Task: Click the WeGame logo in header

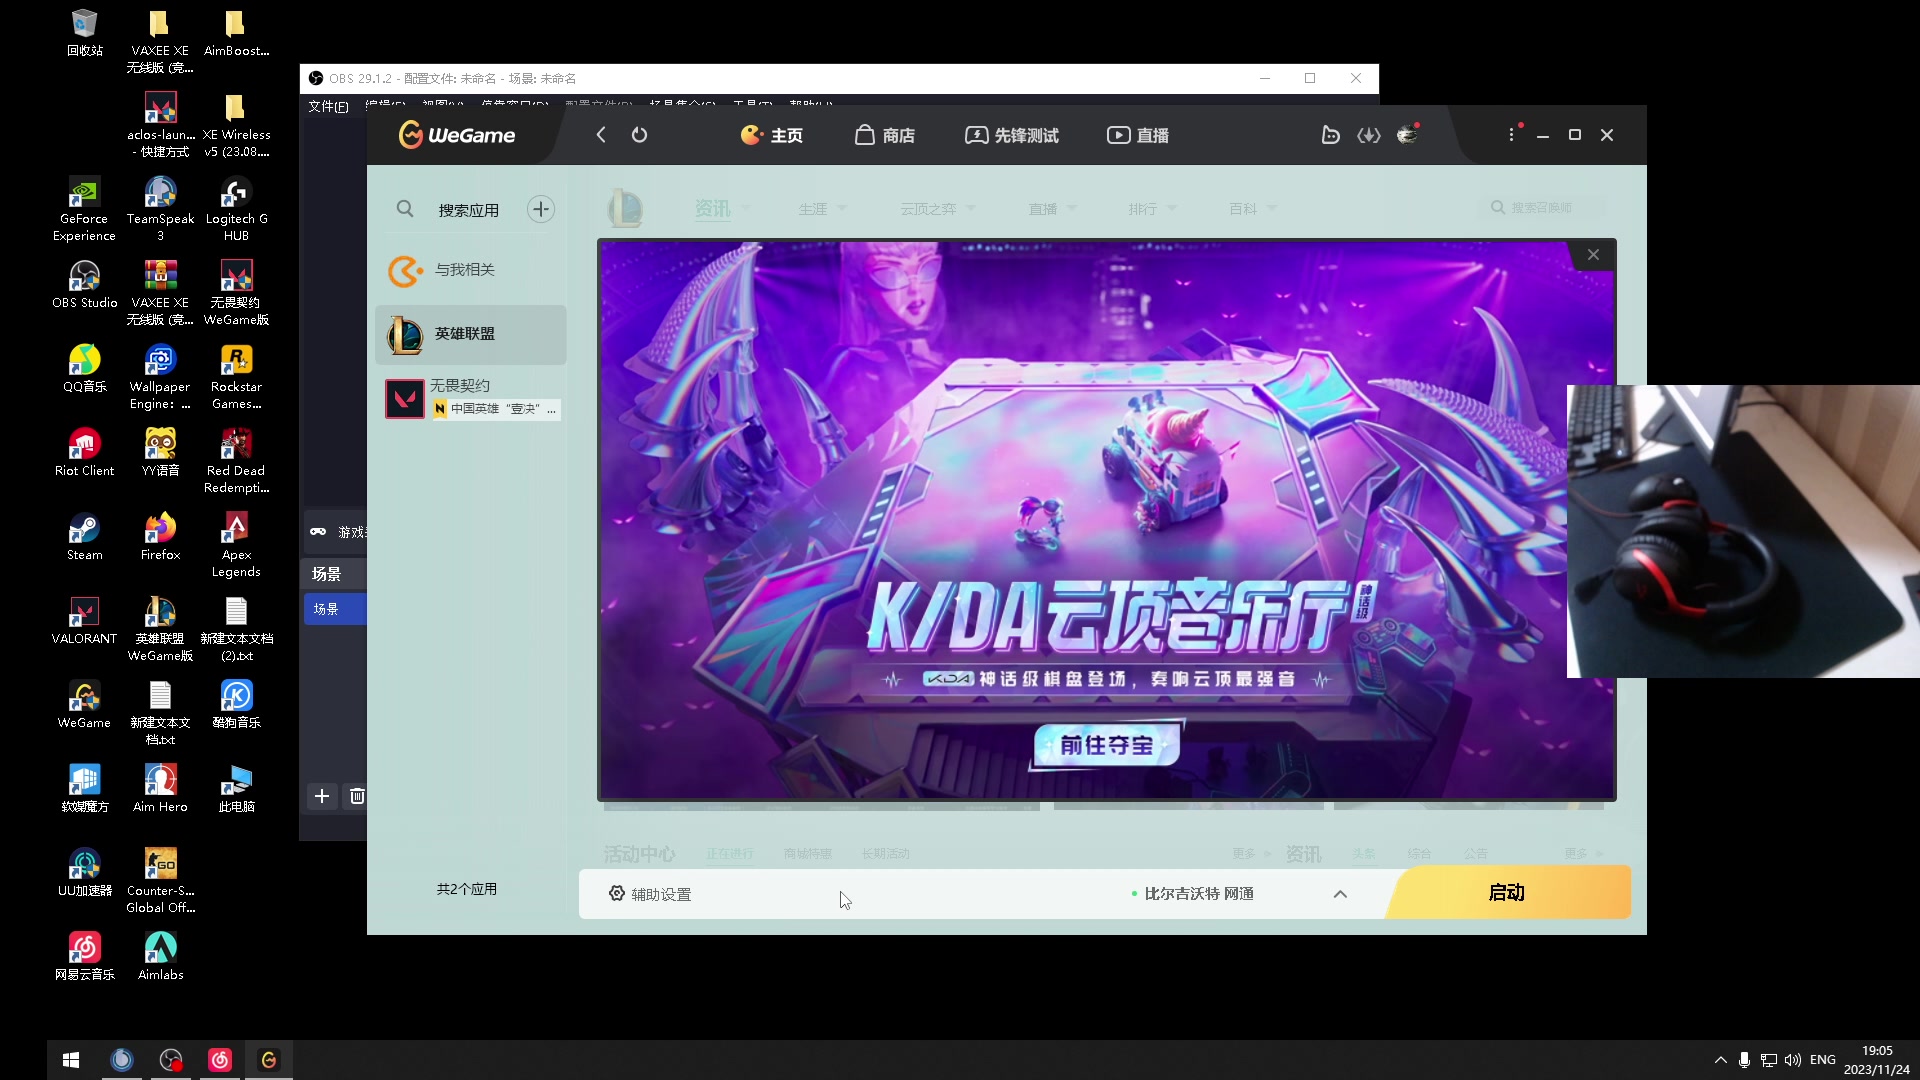Action: (457, 135)
